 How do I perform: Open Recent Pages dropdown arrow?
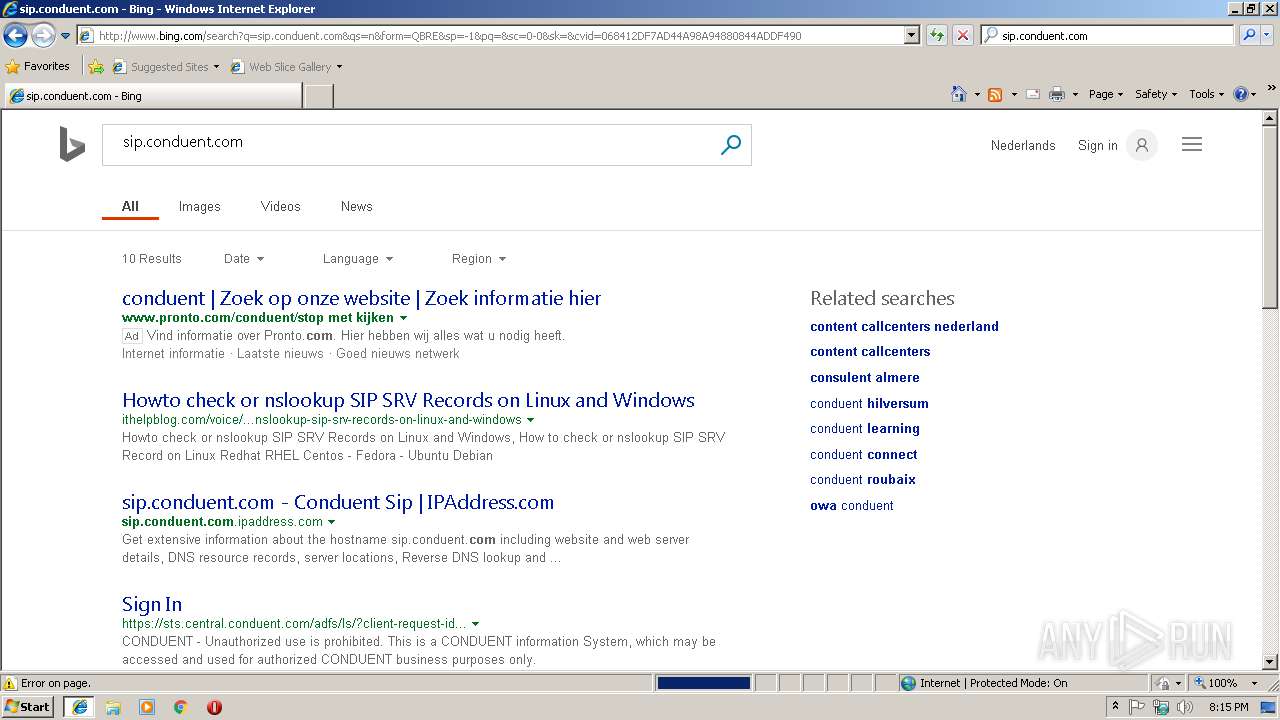pos(65,36)
